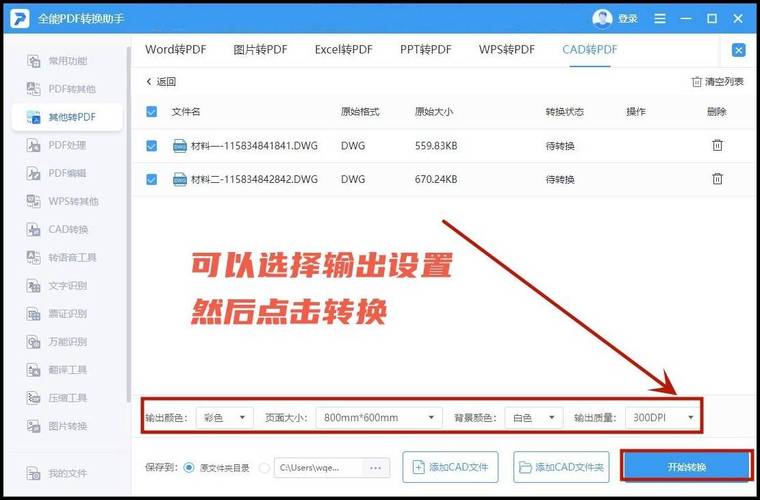Image resolution: width=760 pixels, height=500 pixels.
Task: Open 压缩工具 in the sidebar
Action: (56, 398)
